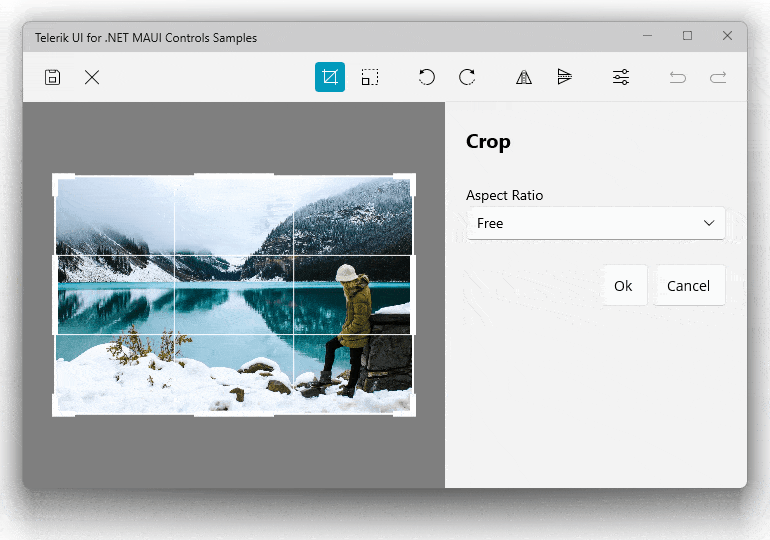Rotate image clockwise
This screenshot has width=770, height=540.
pos(467,77)
